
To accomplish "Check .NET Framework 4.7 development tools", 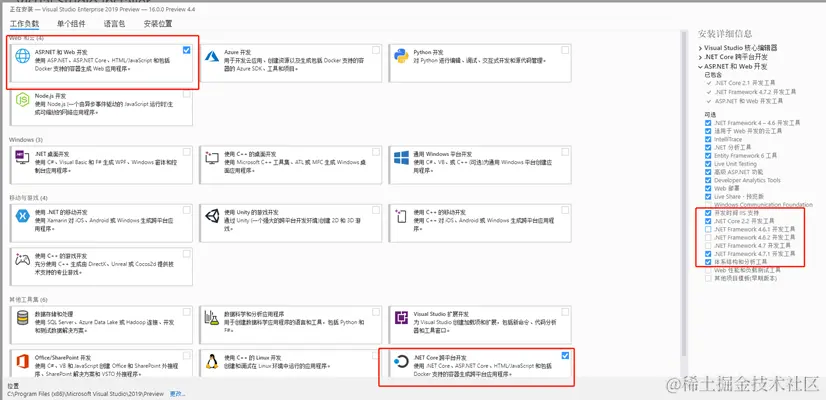I will tap(708, 246).
